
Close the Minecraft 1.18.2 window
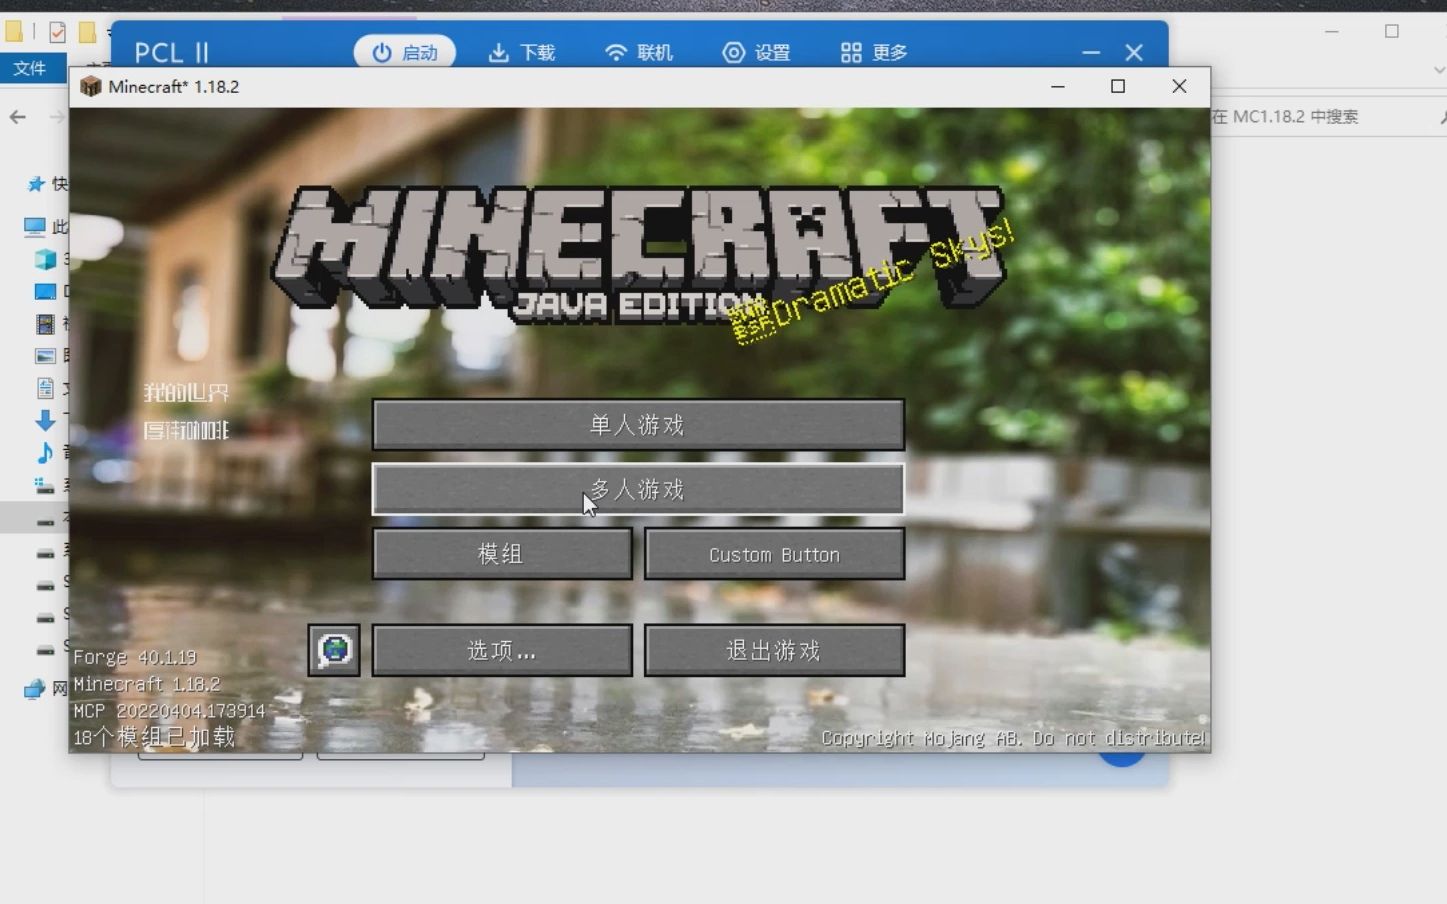pyautogui.click(x=1179, y=87)
